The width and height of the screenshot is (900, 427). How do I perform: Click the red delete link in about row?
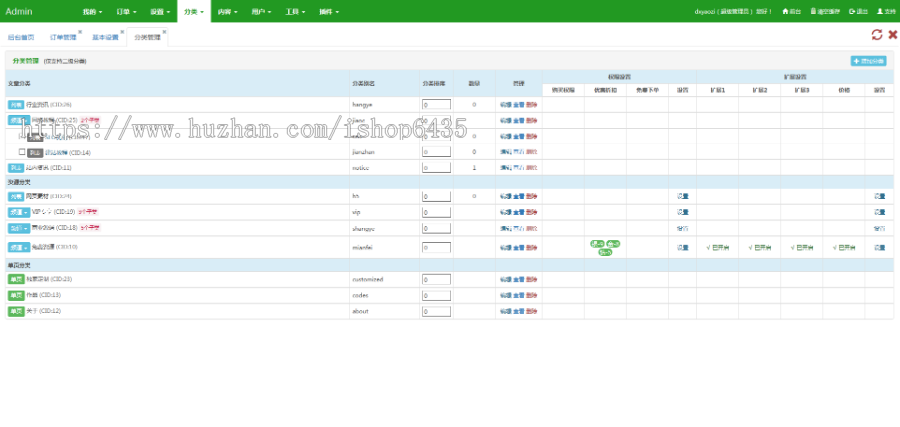tap(532, 311)
